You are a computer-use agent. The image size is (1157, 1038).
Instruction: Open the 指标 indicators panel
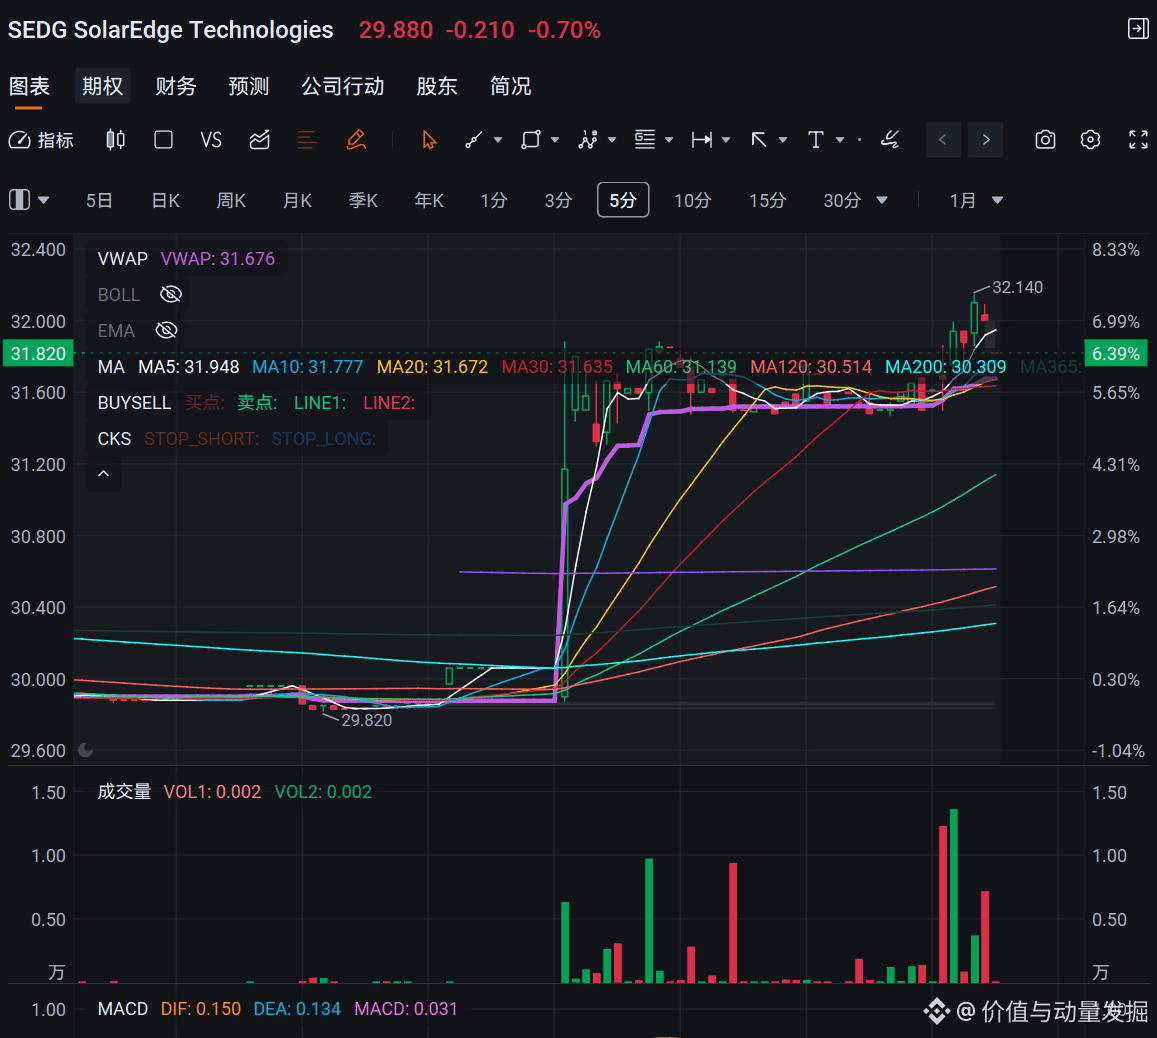tap(41, 140)
